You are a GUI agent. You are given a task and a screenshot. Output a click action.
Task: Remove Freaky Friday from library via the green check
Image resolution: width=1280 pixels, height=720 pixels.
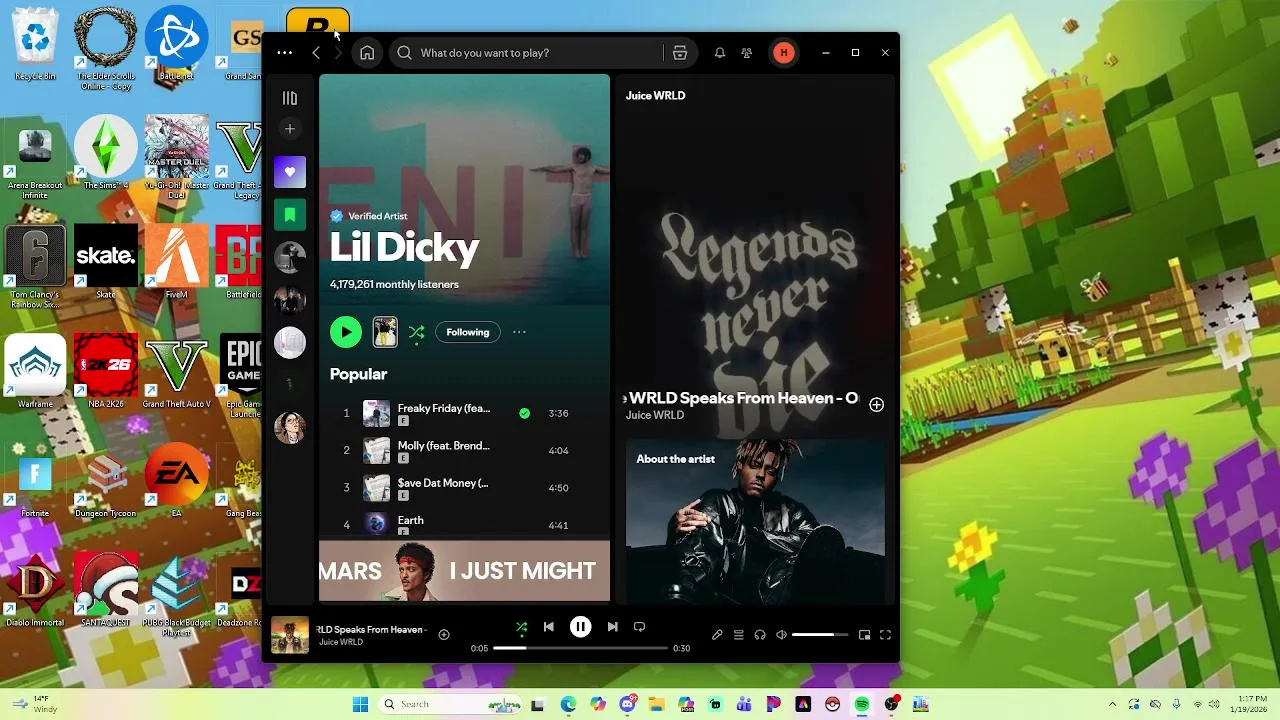(x=524, y=413)
